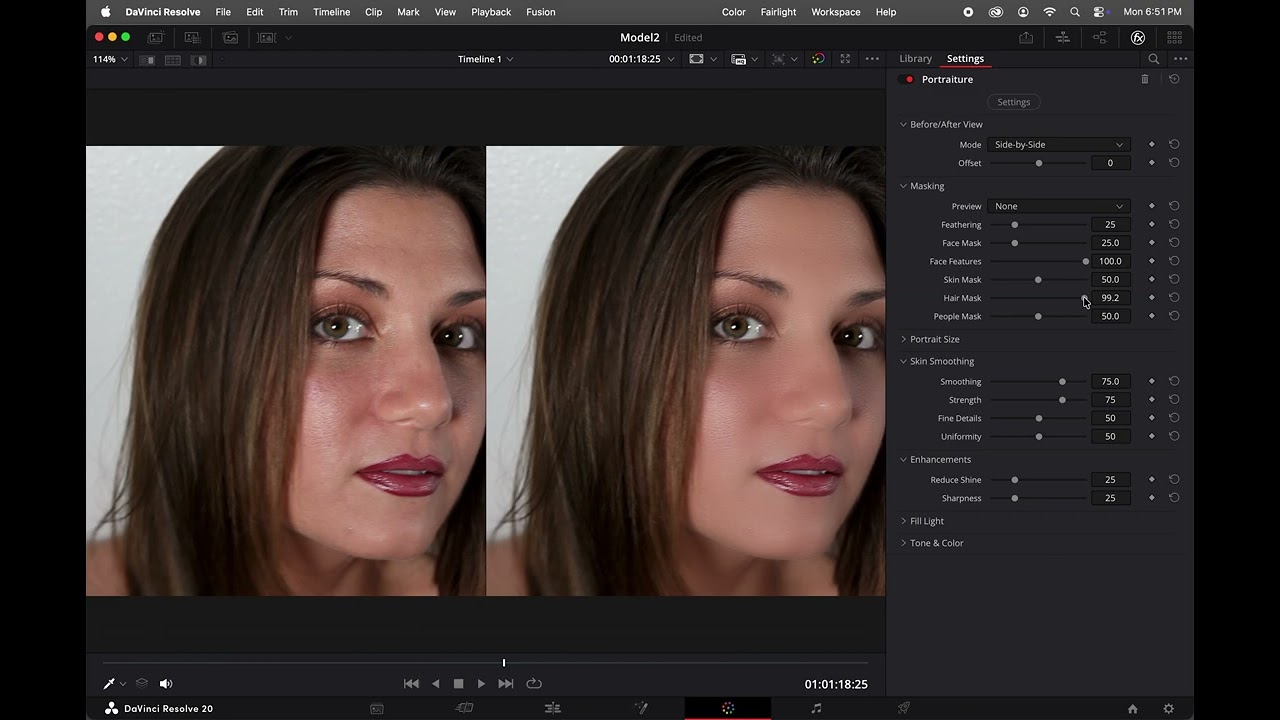Select the qualifier eyedropper tool

(109, 684)
